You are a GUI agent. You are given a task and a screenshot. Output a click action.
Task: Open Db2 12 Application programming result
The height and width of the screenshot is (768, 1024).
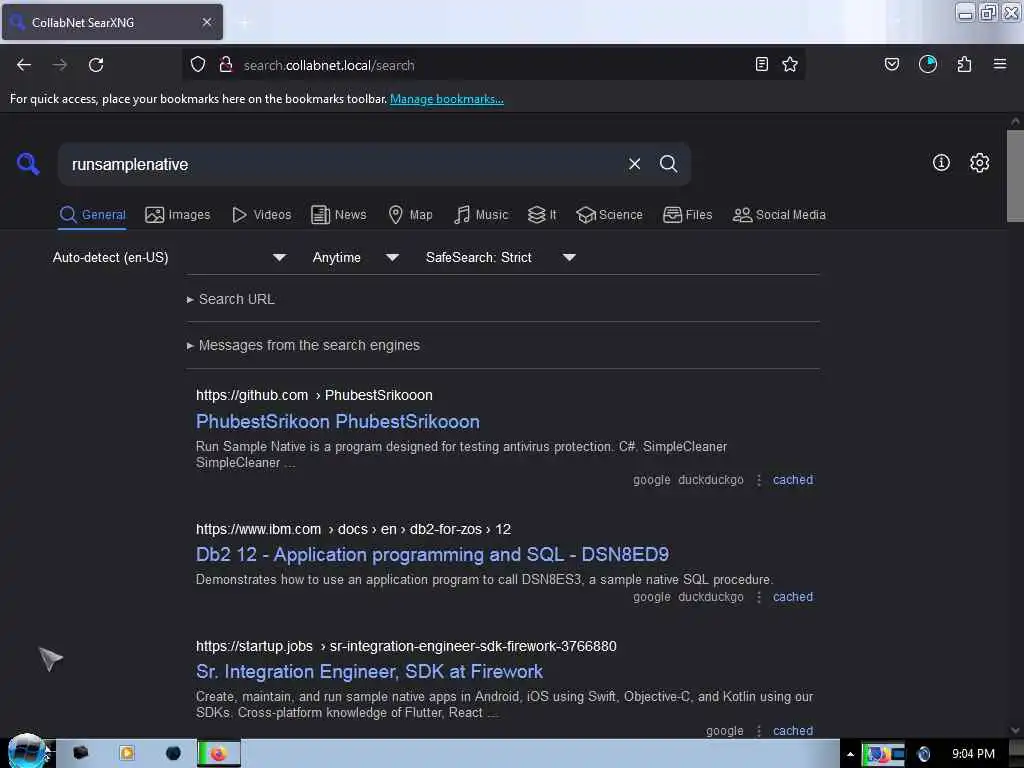432,554
